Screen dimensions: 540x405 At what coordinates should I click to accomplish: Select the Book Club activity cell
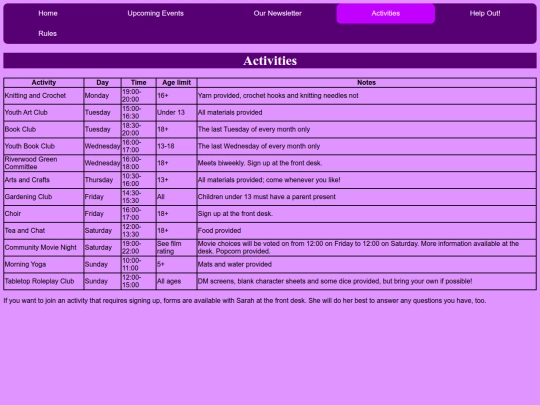(x=44, y=129)
